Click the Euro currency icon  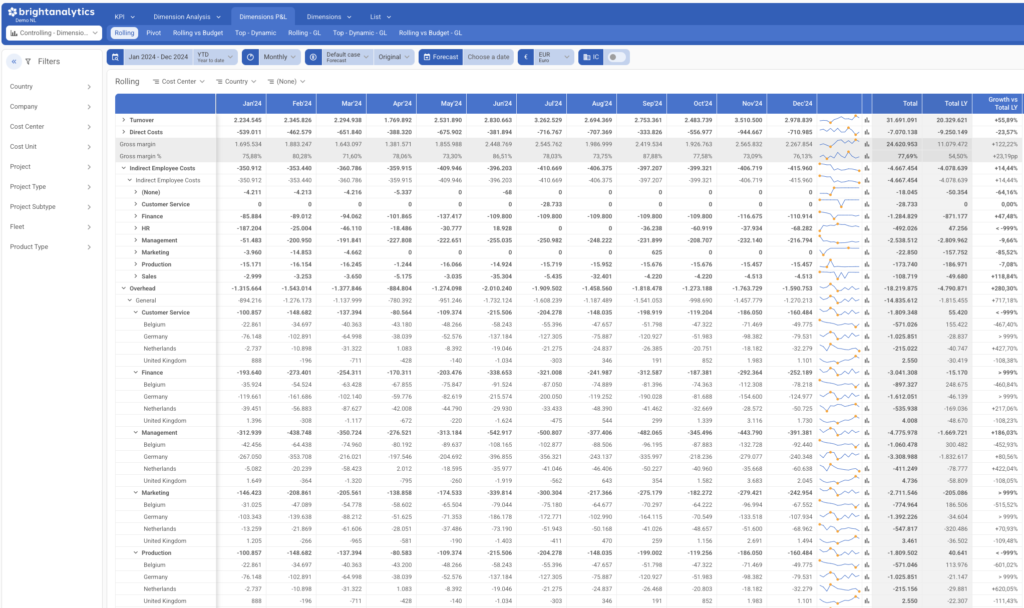point(526,57)
